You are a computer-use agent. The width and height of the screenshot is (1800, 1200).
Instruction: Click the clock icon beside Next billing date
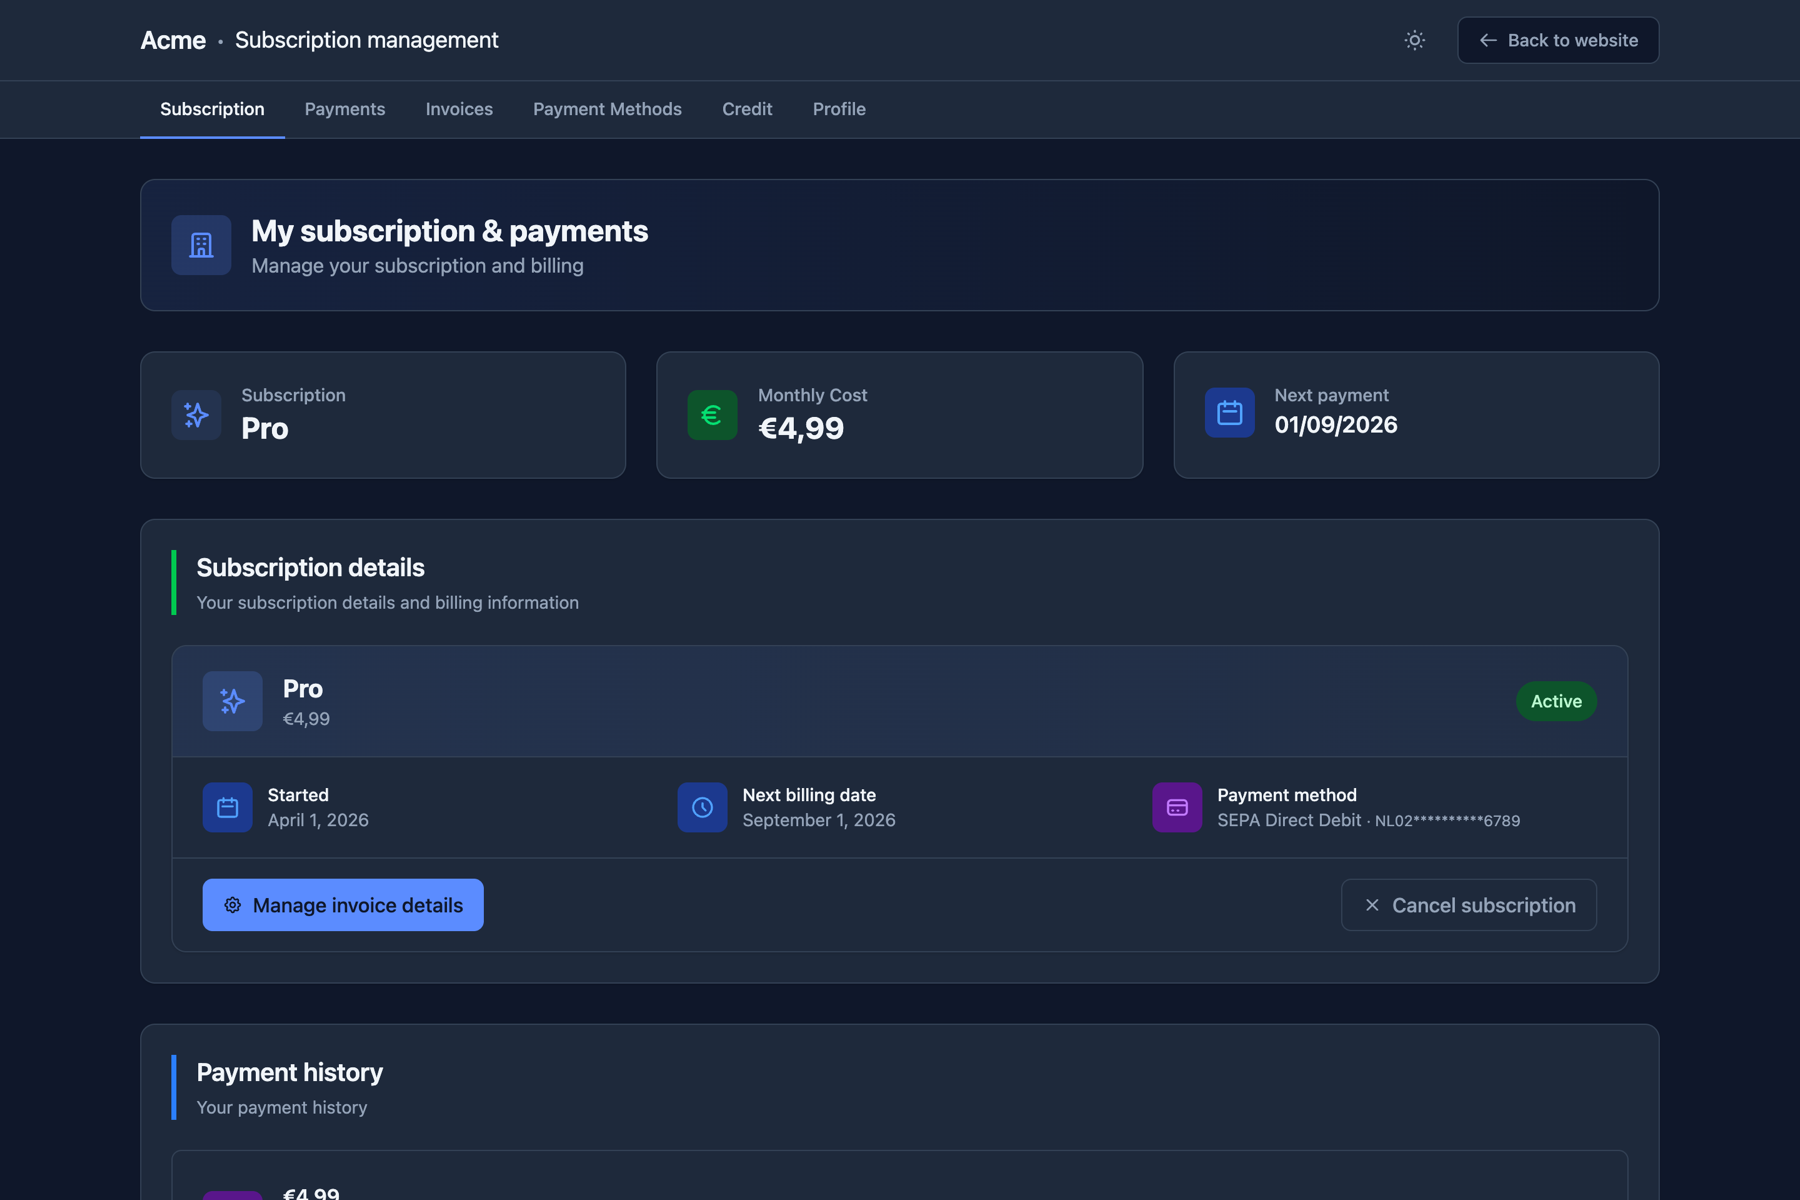click(702, 807)
